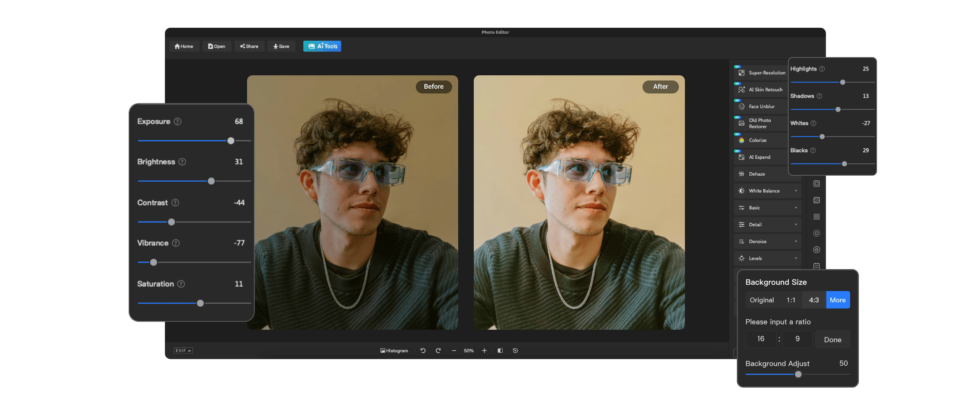
Task: Select the Super-Resolution AI tool
Action: 767,73
